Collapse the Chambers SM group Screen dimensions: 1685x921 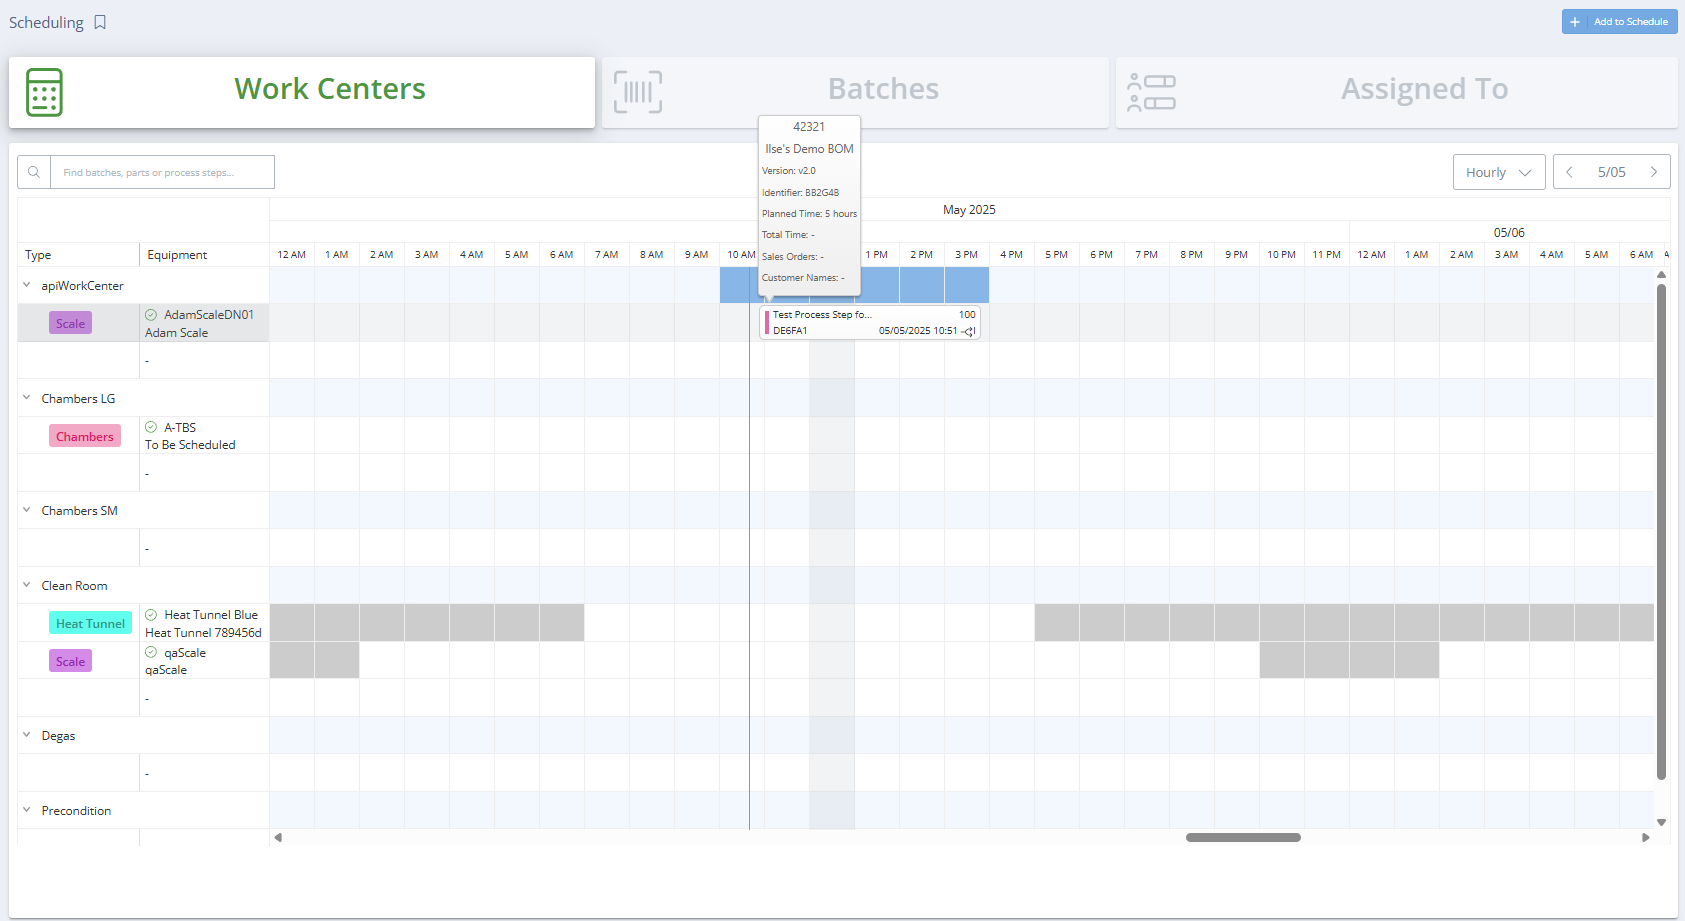(27, 510)
